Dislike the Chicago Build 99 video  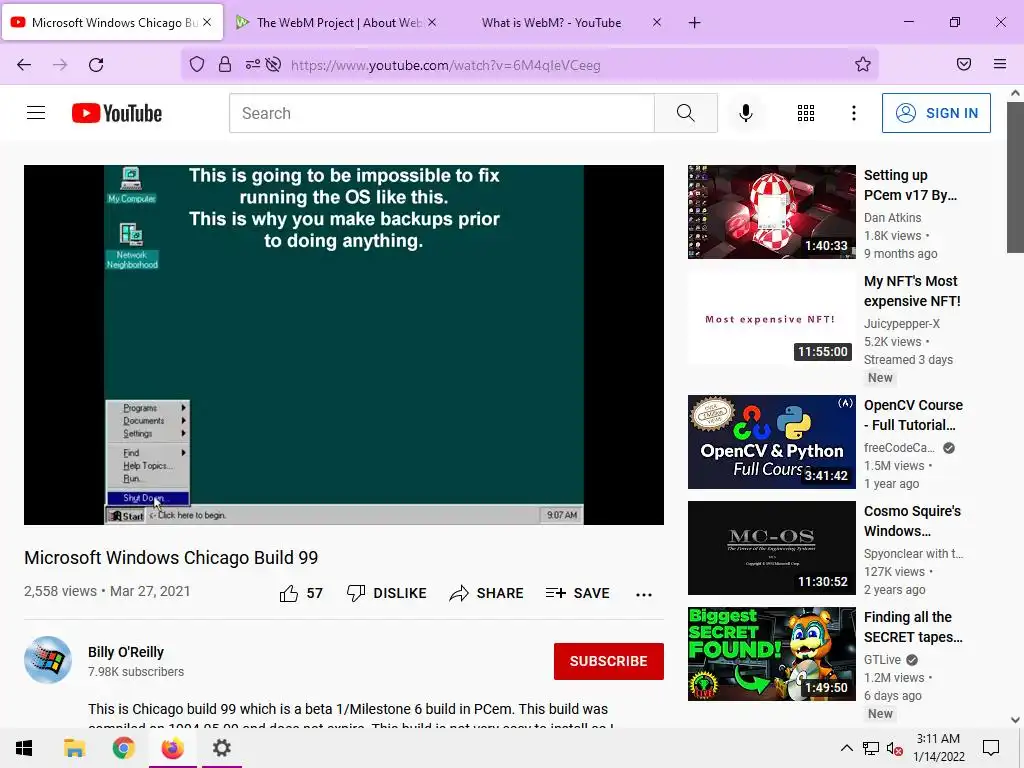[387, 593]
